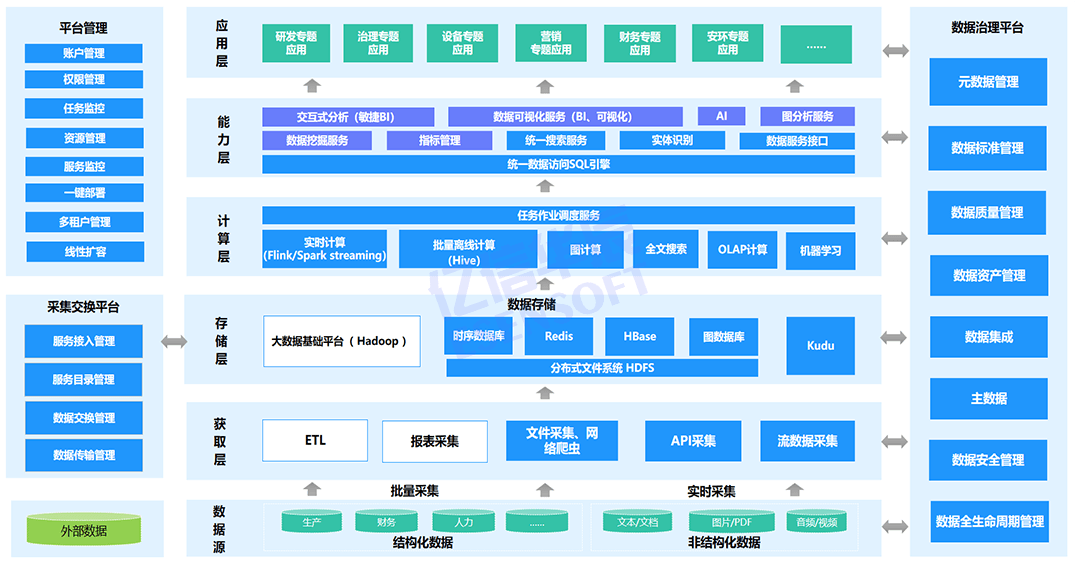Click the 外部数据 green cylinder
The image size is (1075, 564).
click(x=83, y=530)
